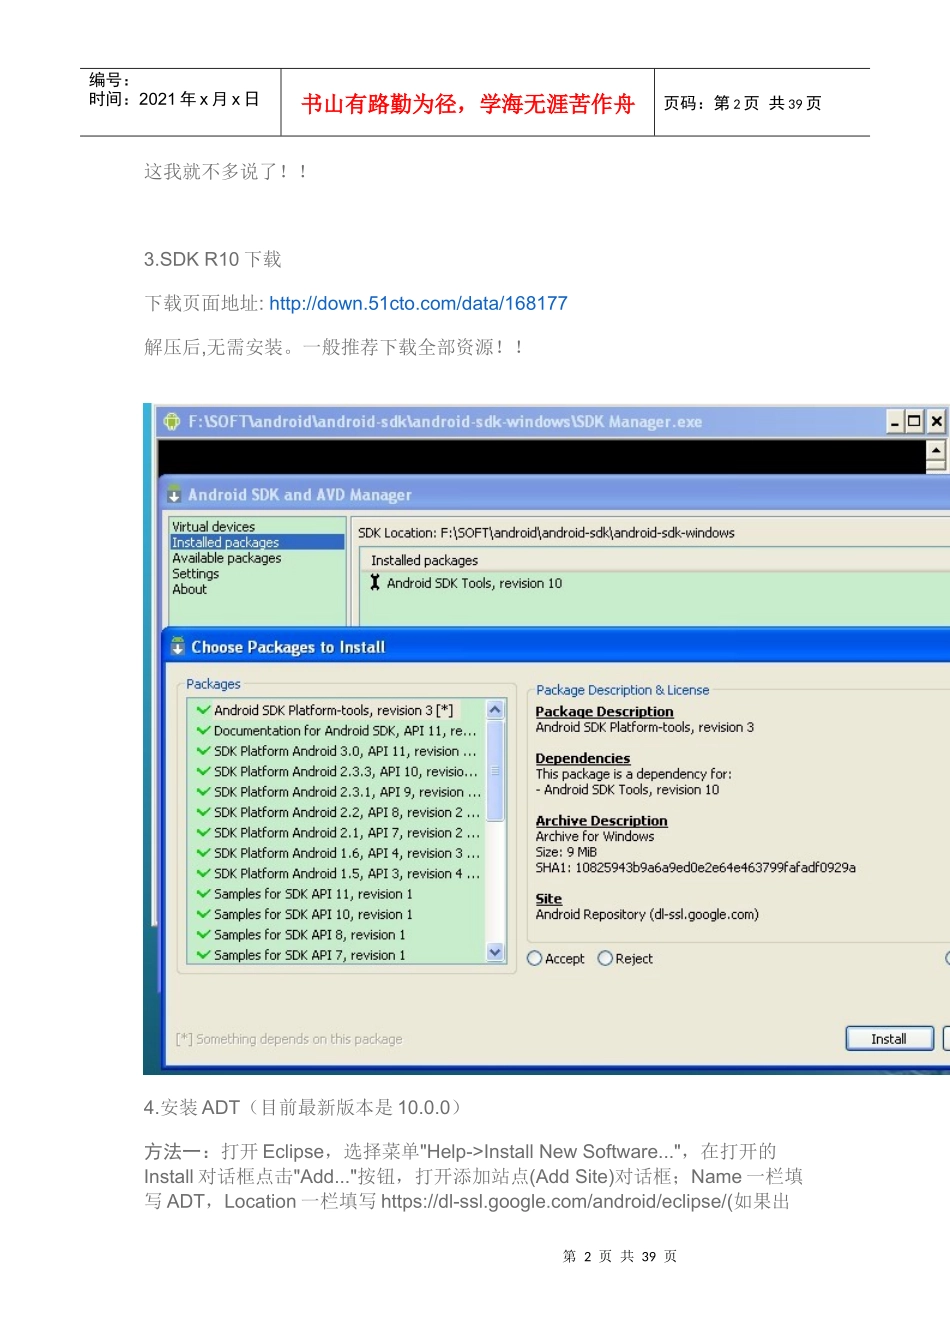Toggle checkmark for Documentation for Android SDK, API 11
The height and width of the screenshot is (1344, 950).
[203, 730]
